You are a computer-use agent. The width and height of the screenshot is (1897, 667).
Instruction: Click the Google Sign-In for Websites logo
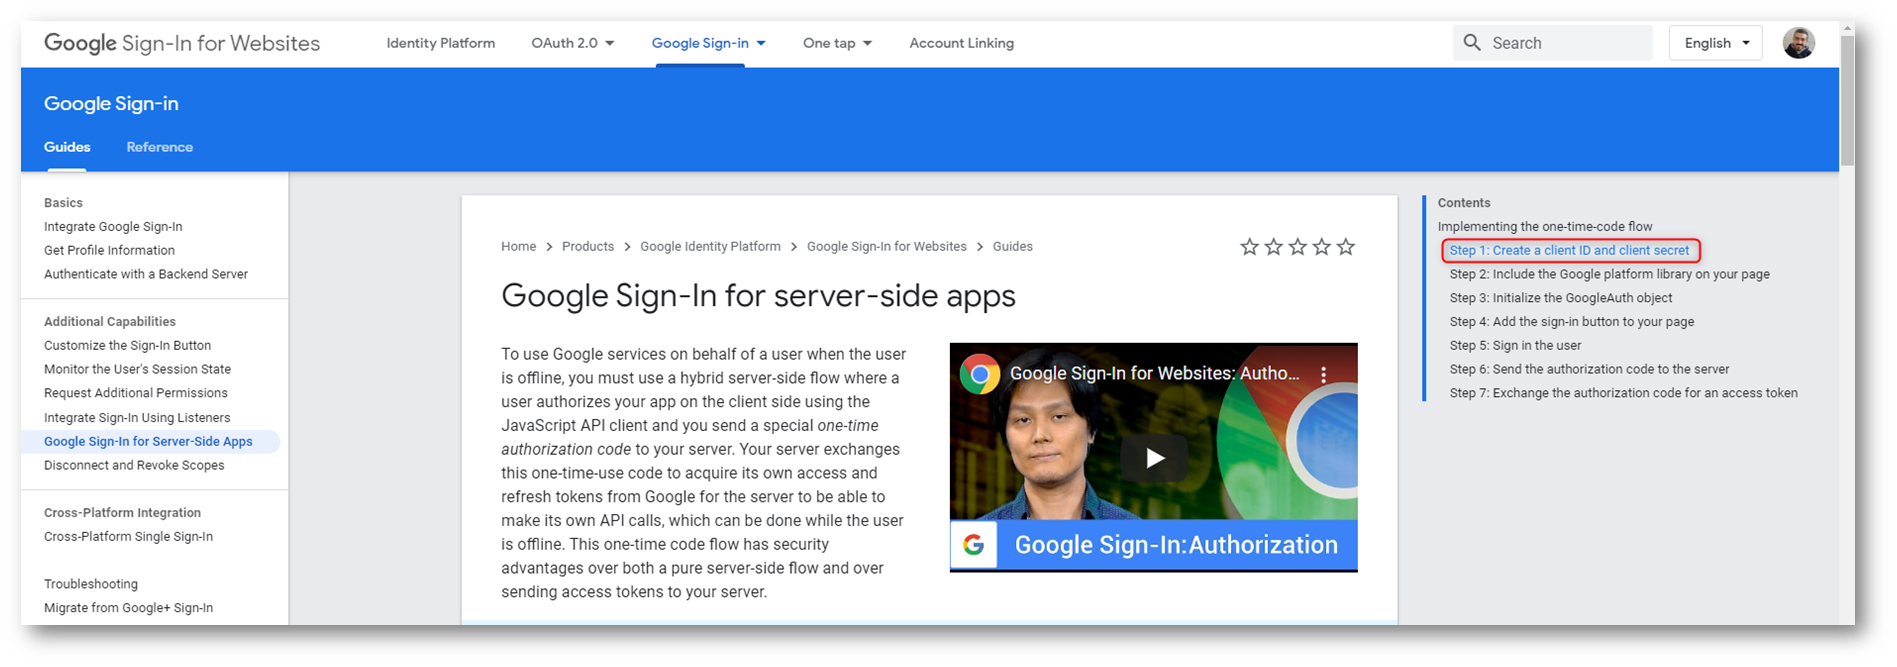(x=182, y=43)
